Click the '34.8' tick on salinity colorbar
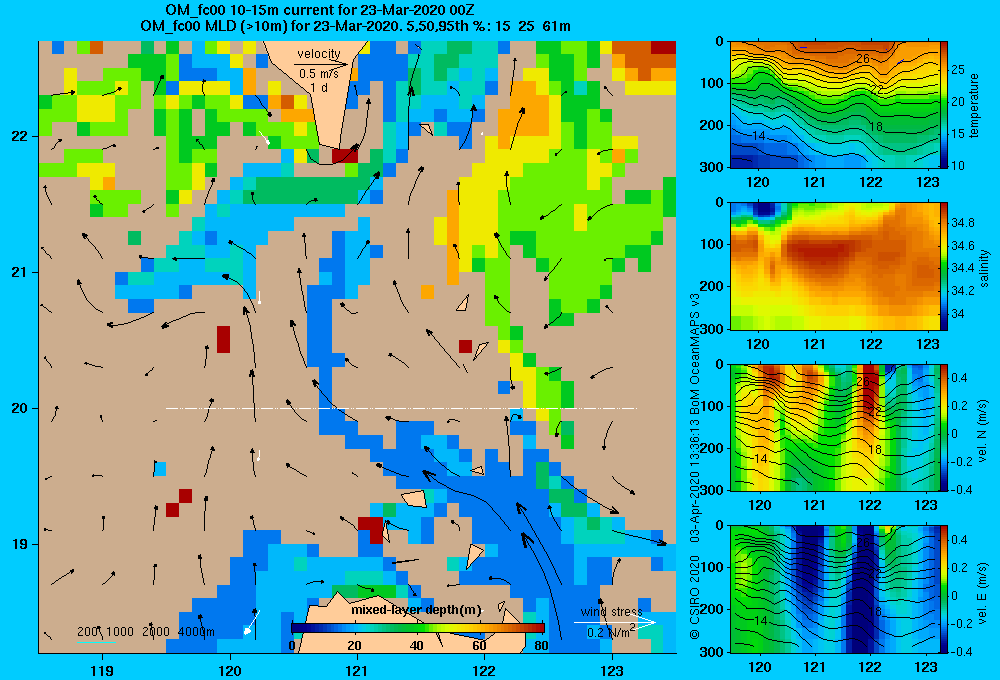 [963, 223]
